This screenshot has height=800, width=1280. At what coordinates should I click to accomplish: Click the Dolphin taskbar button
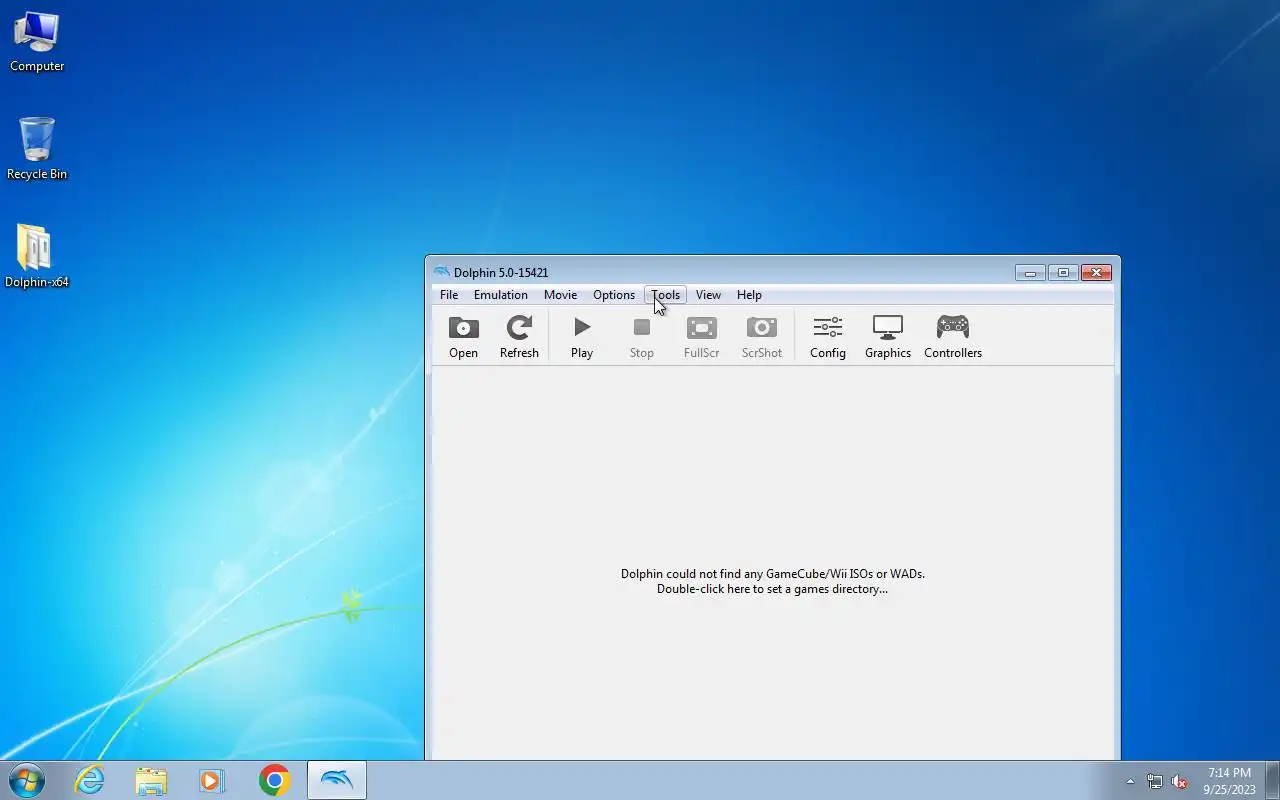(x=337, y=780)
